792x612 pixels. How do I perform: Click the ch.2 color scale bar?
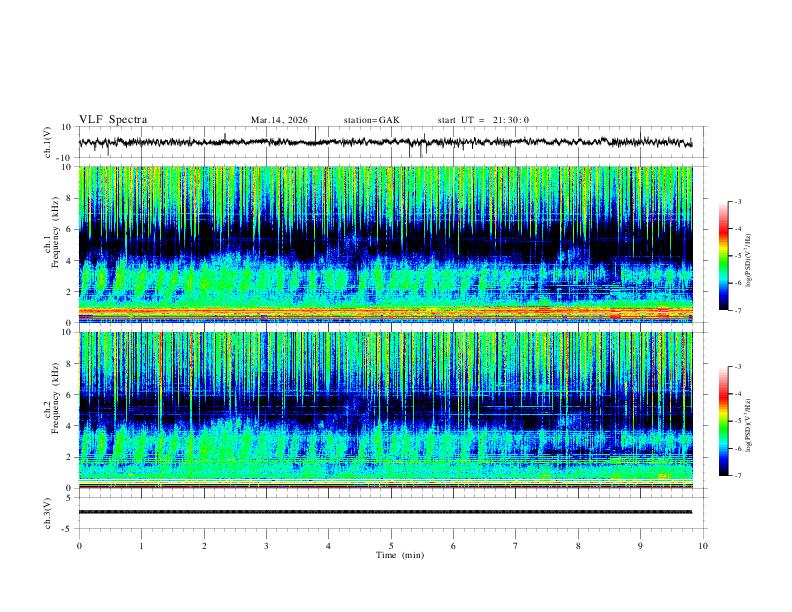coord(724,421)
